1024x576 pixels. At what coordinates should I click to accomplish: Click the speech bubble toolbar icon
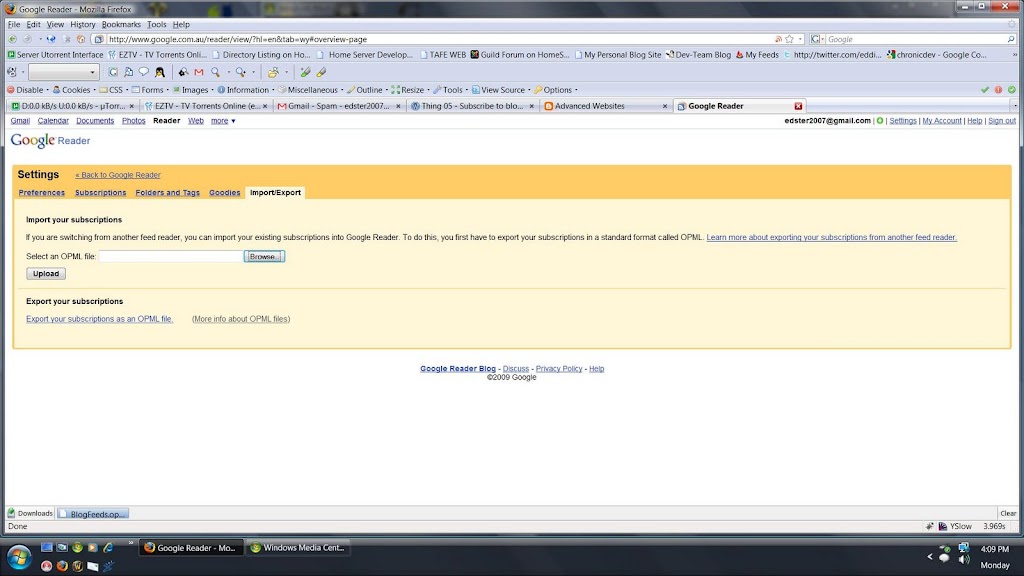click(x=144, y=72)
